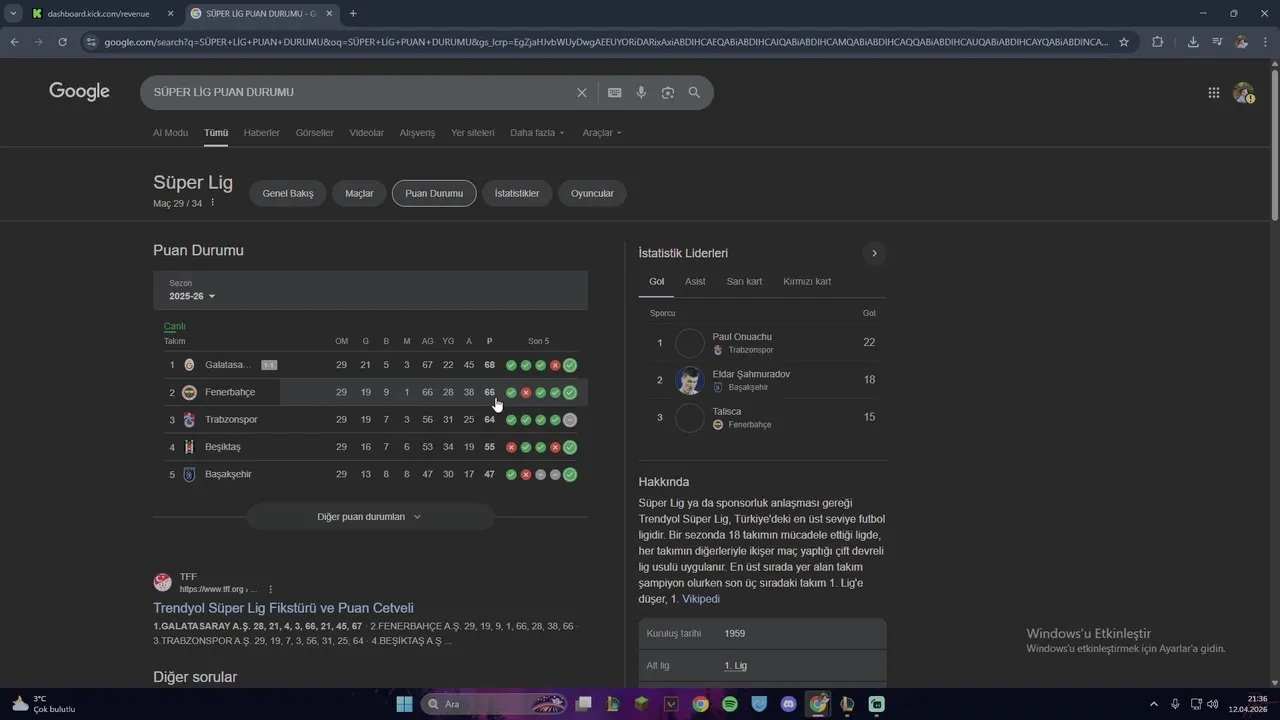
Task: Open the three-dot menu beside Maç 29 / 34
Action: [212, 203]
